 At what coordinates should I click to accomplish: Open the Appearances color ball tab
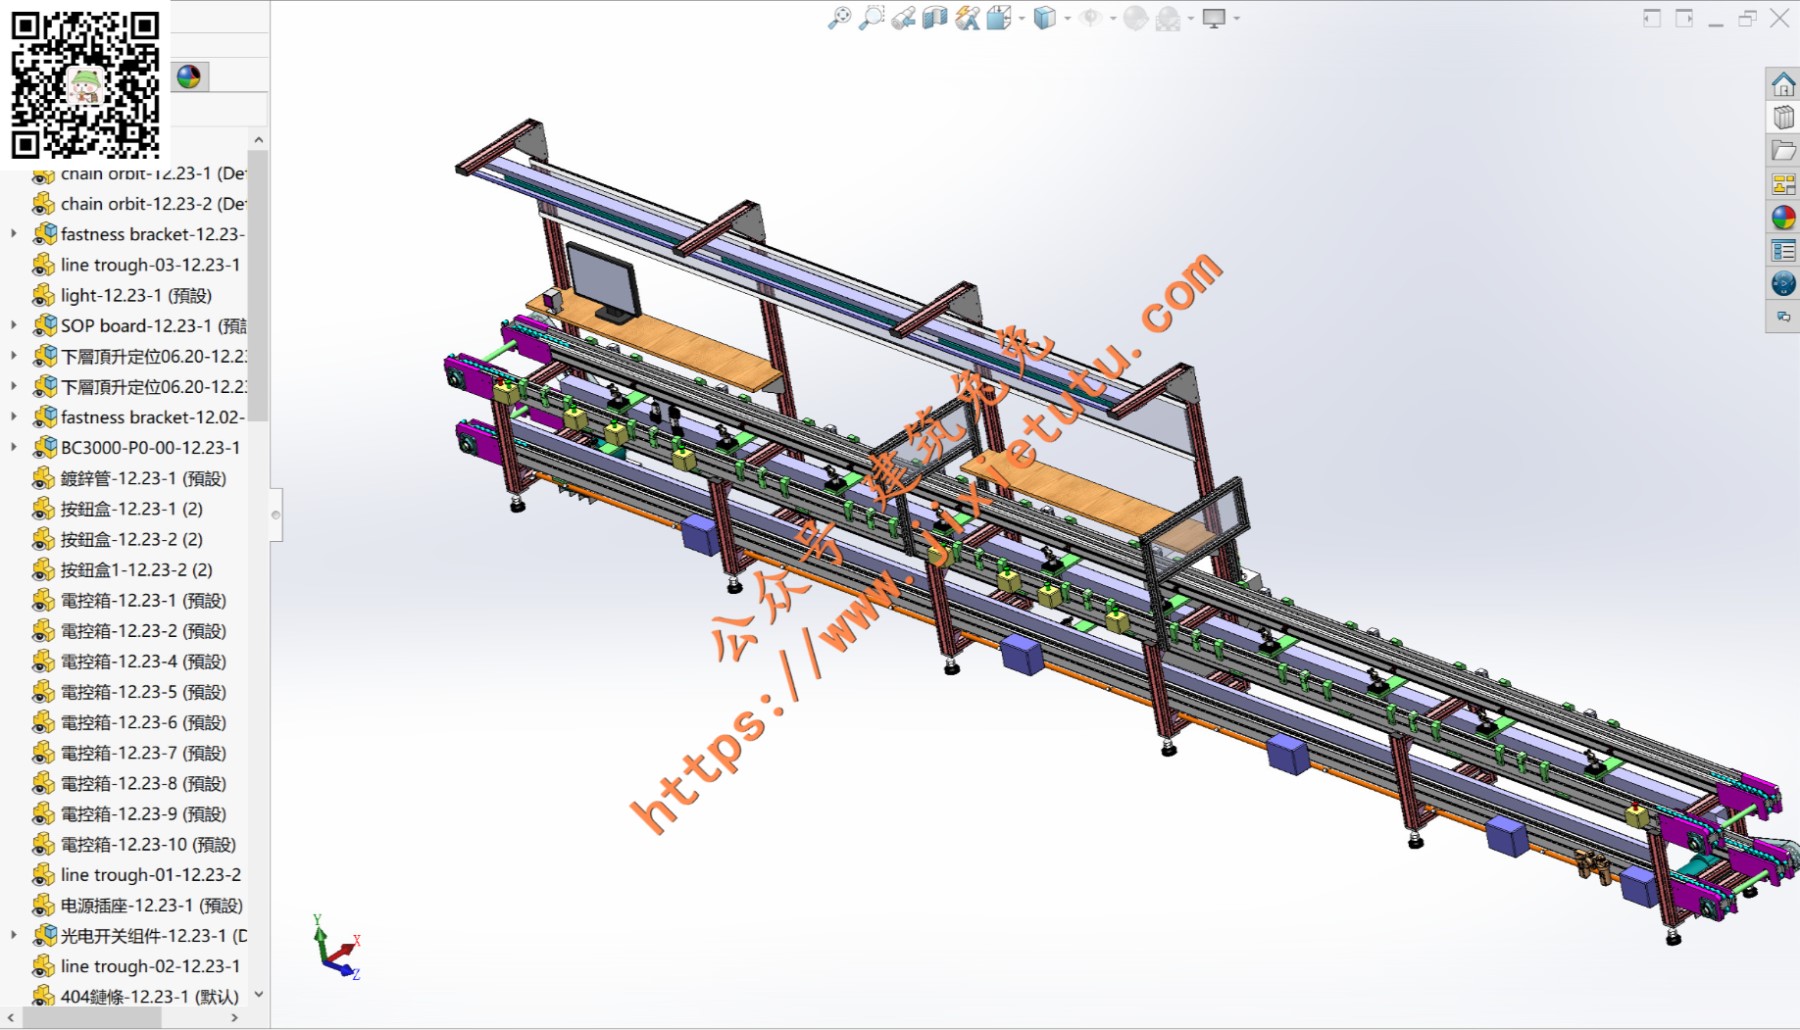pyautogui.click(x=1783, y=217)
